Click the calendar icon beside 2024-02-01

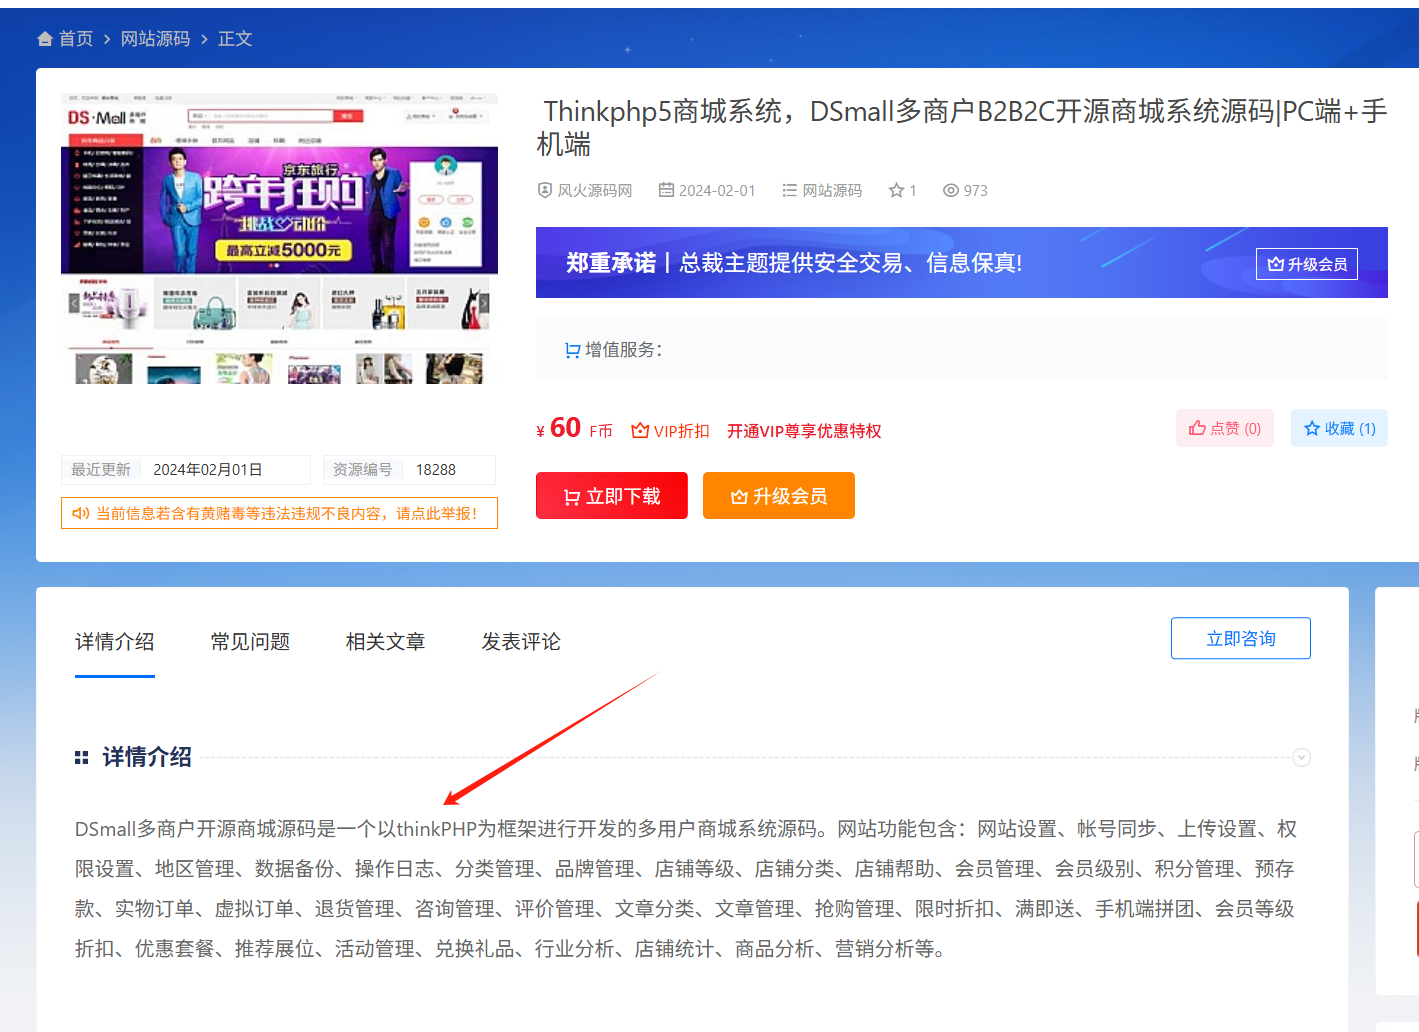pyautogui.click(x=666, y=190)
